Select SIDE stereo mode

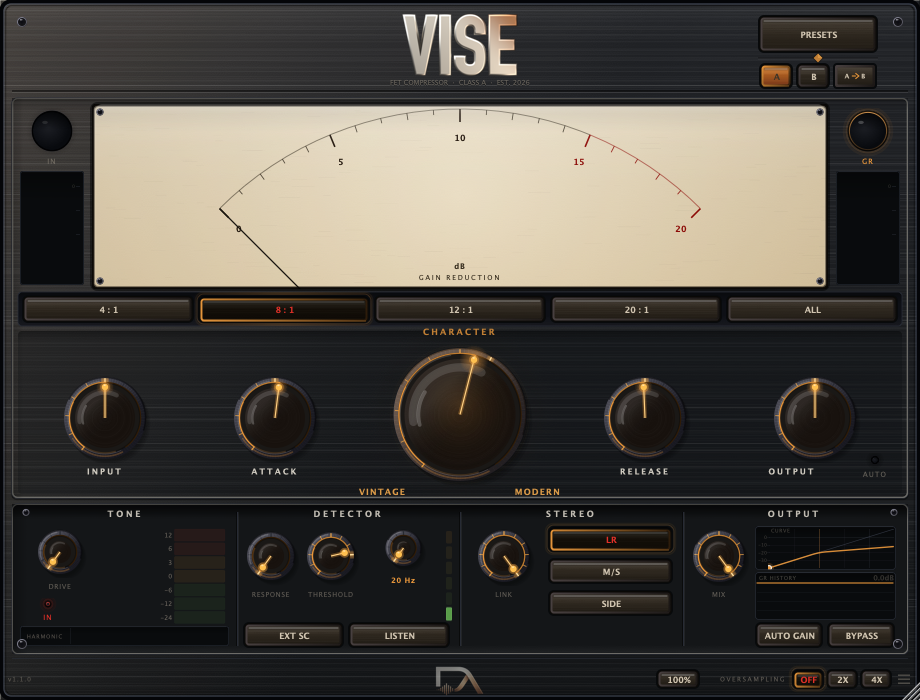[611, 604]
